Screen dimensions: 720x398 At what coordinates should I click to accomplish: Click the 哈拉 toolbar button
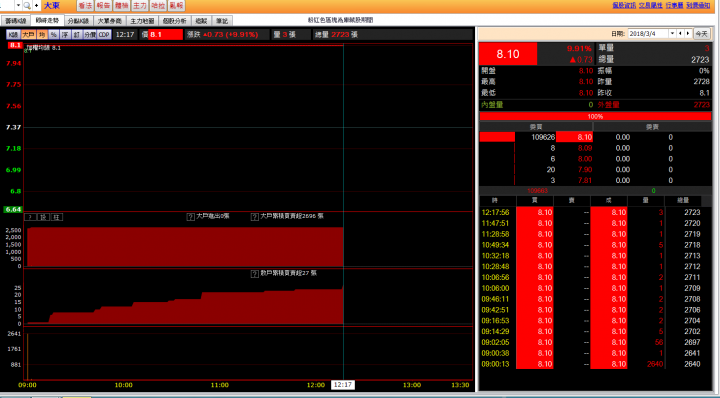pos(158,6)
